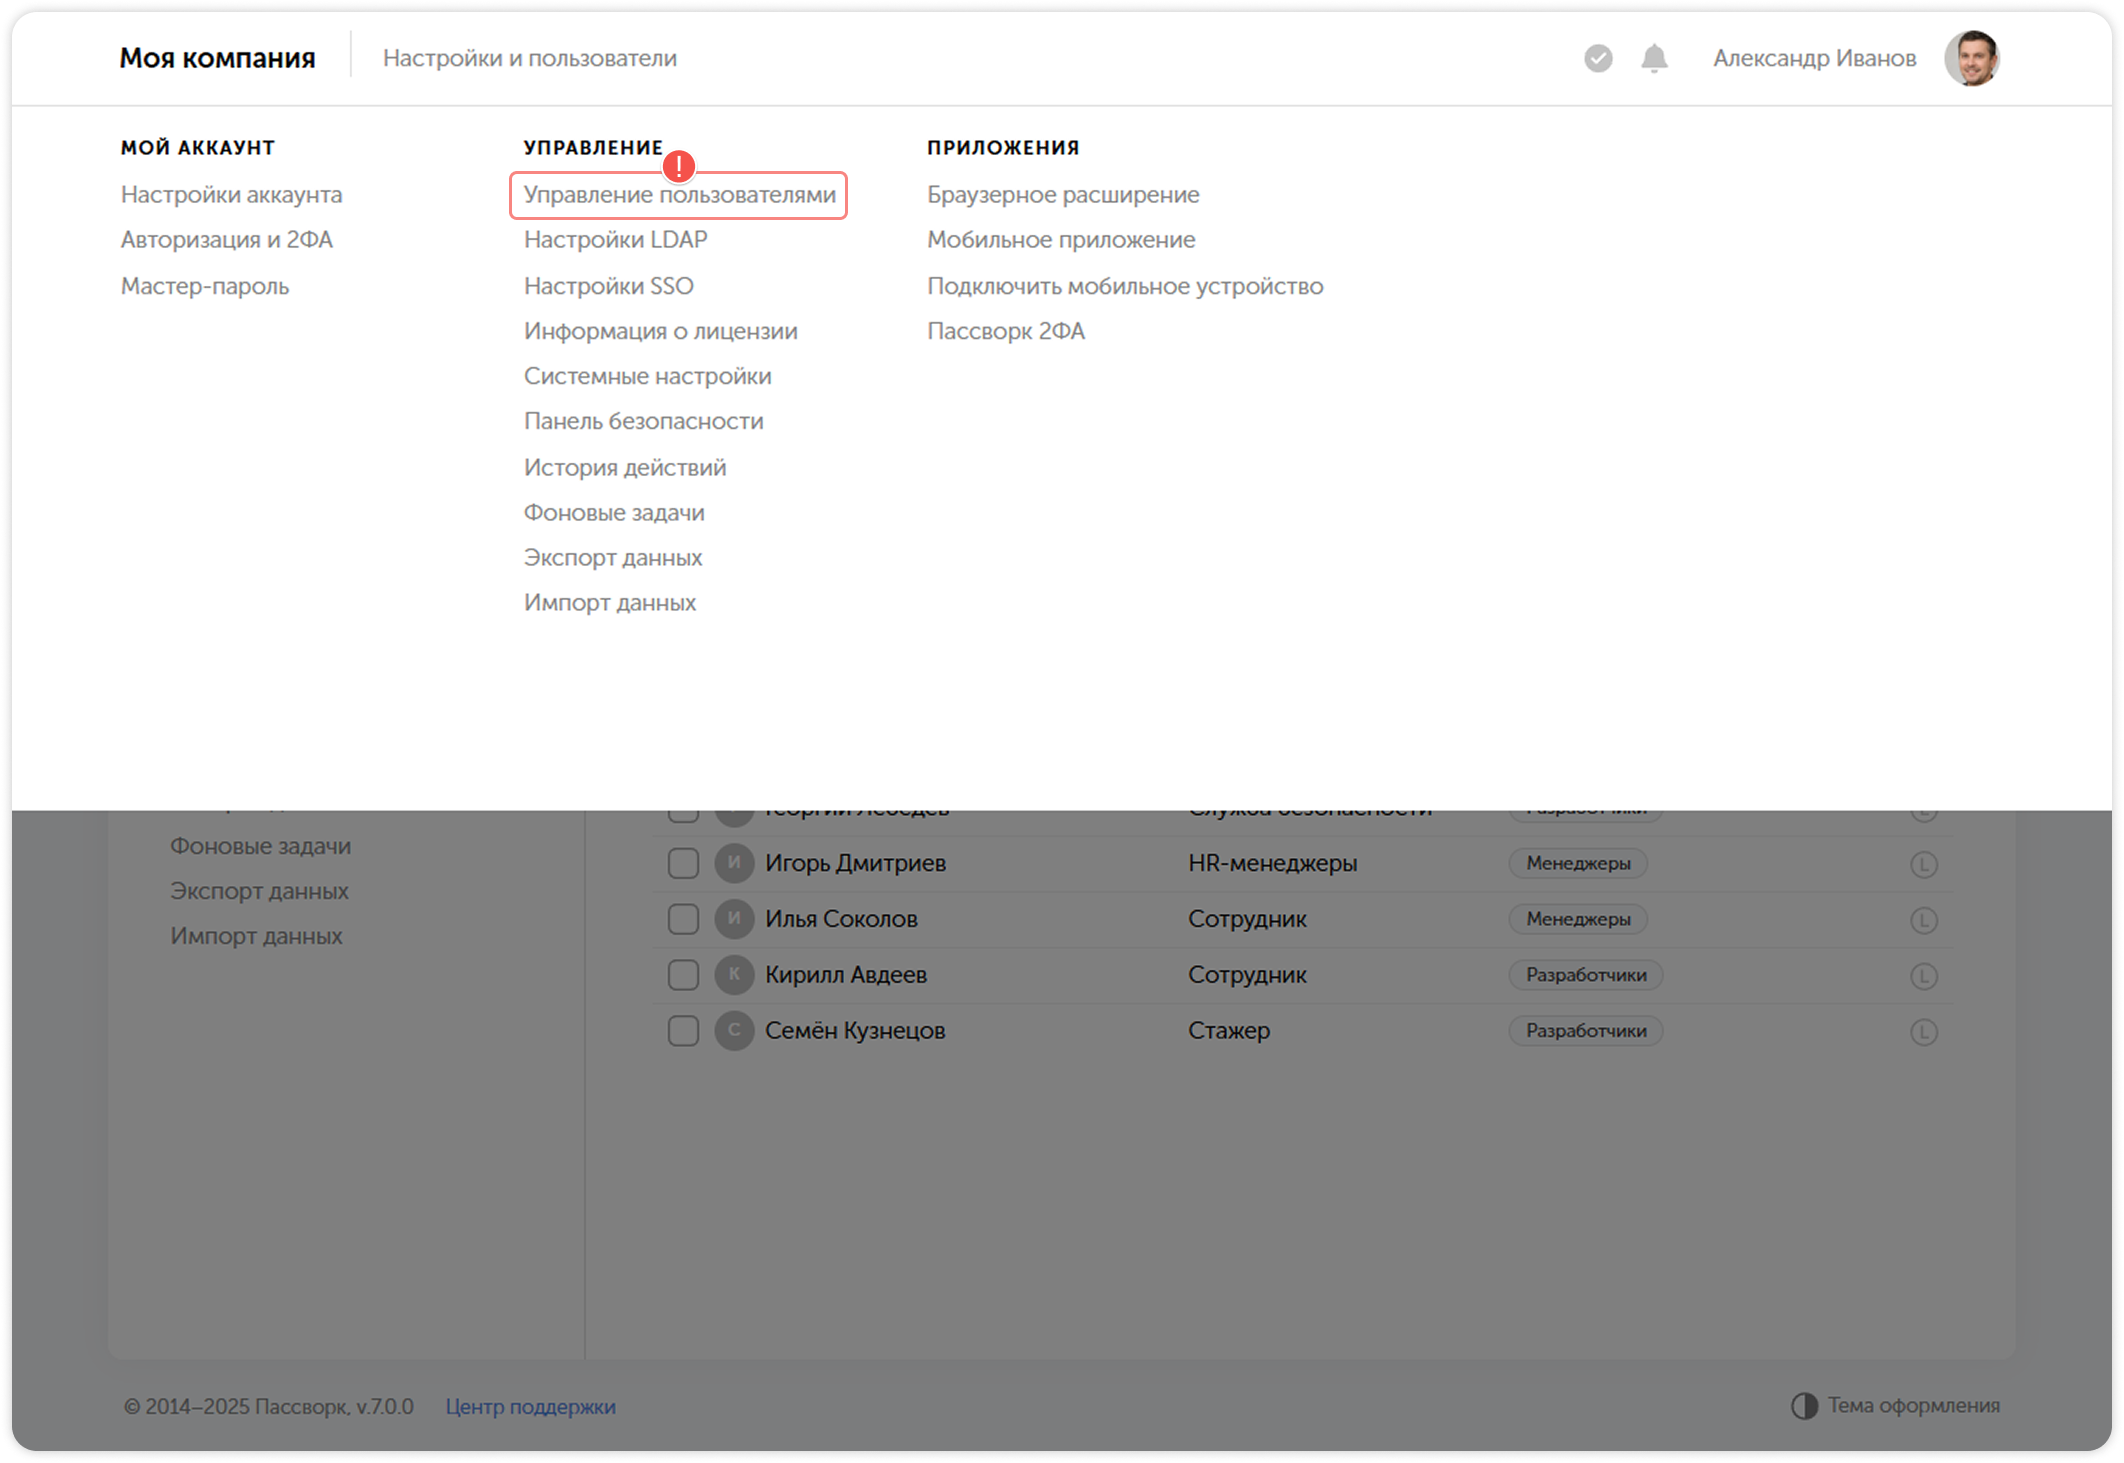Viewport: 2124px width, 1463px height.
Task: Check the box next to Игорь Дмитриев
Action: point(683,863)
